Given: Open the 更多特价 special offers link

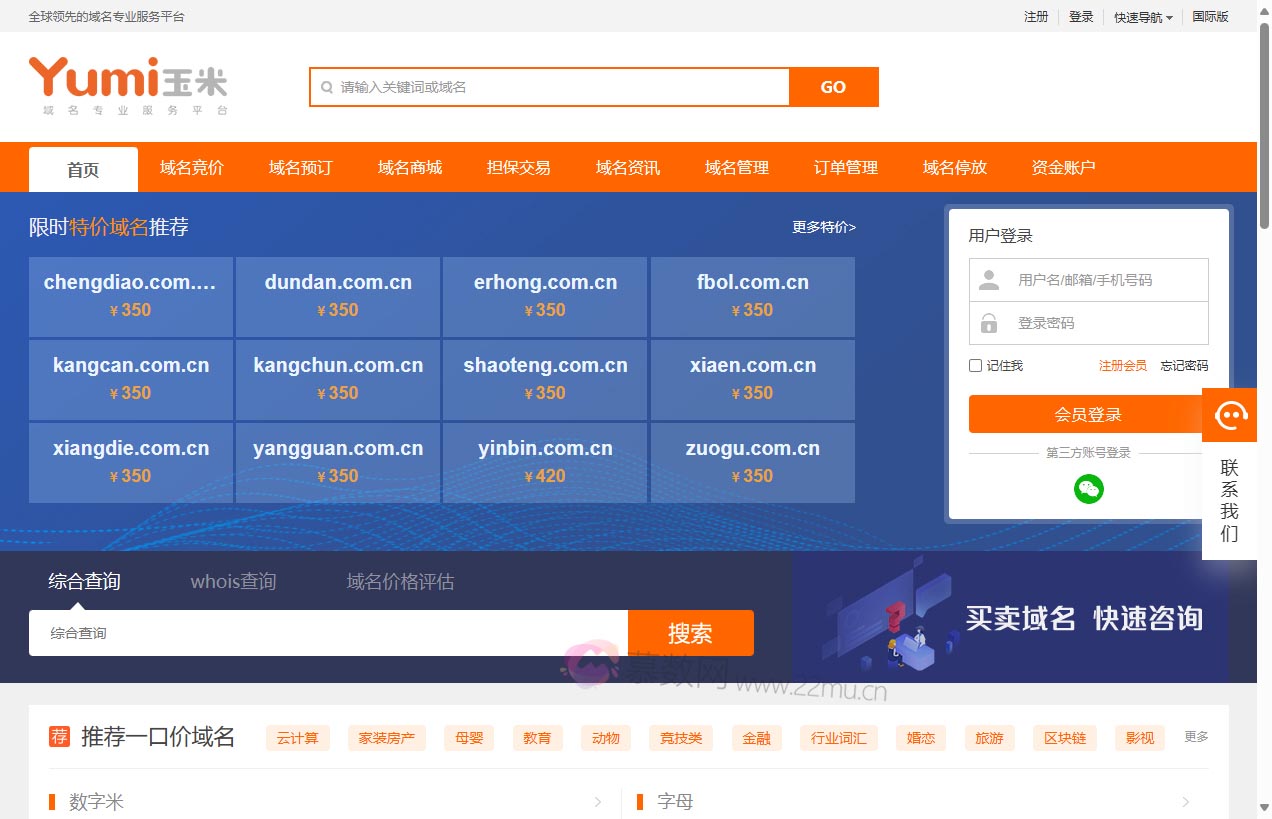Looking at the screenshot, I should pos(822,227).
